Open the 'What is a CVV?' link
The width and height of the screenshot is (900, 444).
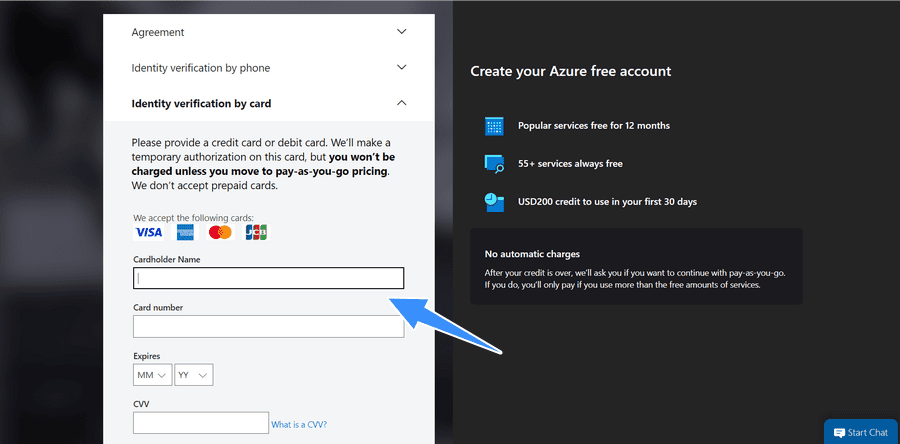[x=299, y=424]
